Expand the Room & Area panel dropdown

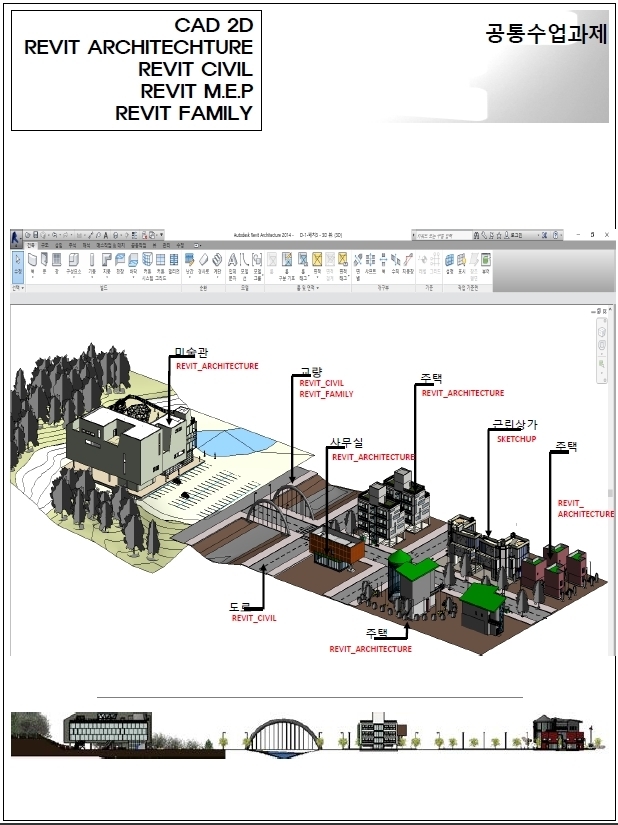tap(309, 288)
